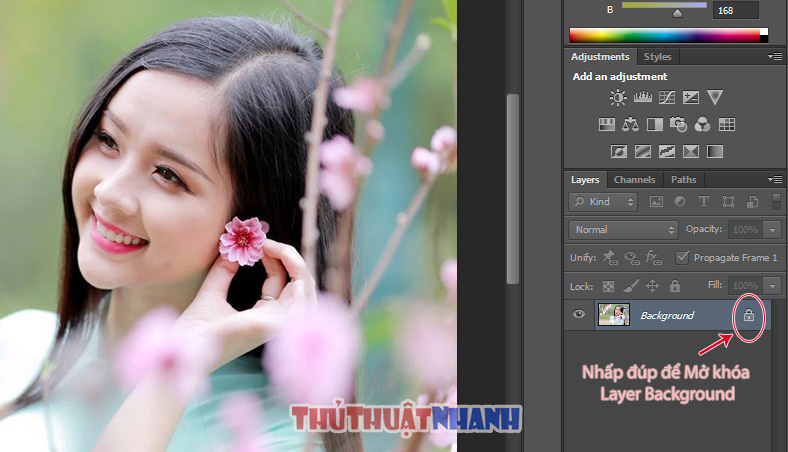This screenshot has height=452, width=788.
Task: Switch to the Adjustments tab
Action: (600, 57)
